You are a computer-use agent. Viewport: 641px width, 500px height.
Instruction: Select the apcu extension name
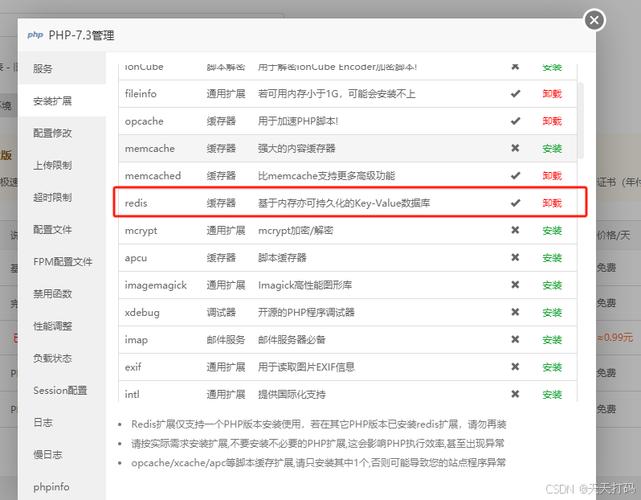tap(136, 258)
